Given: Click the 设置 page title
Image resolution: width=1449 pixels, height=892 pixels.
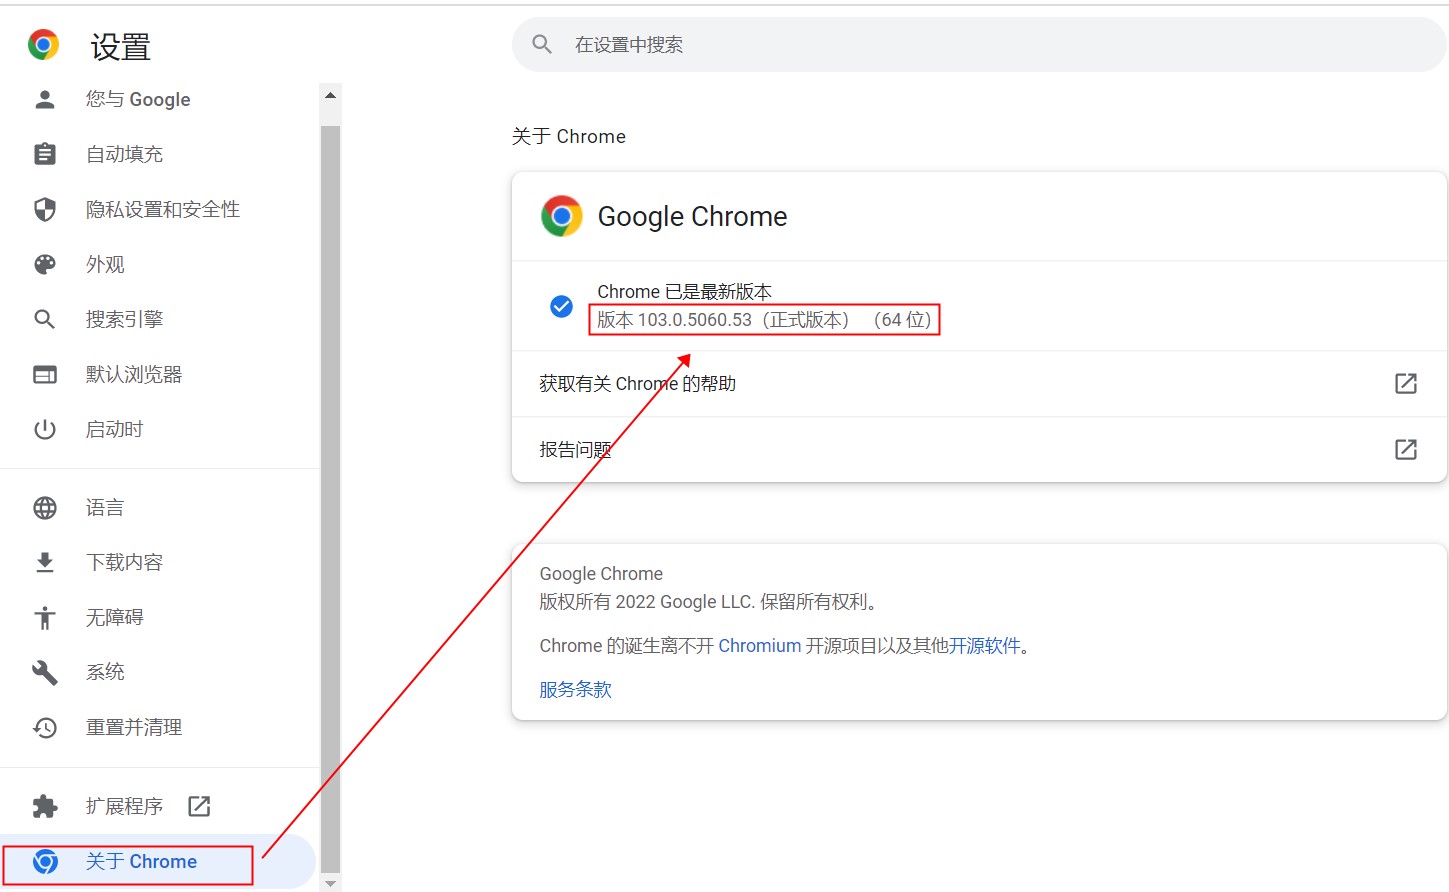Looking at the screenshot, I should click(121, 46).
